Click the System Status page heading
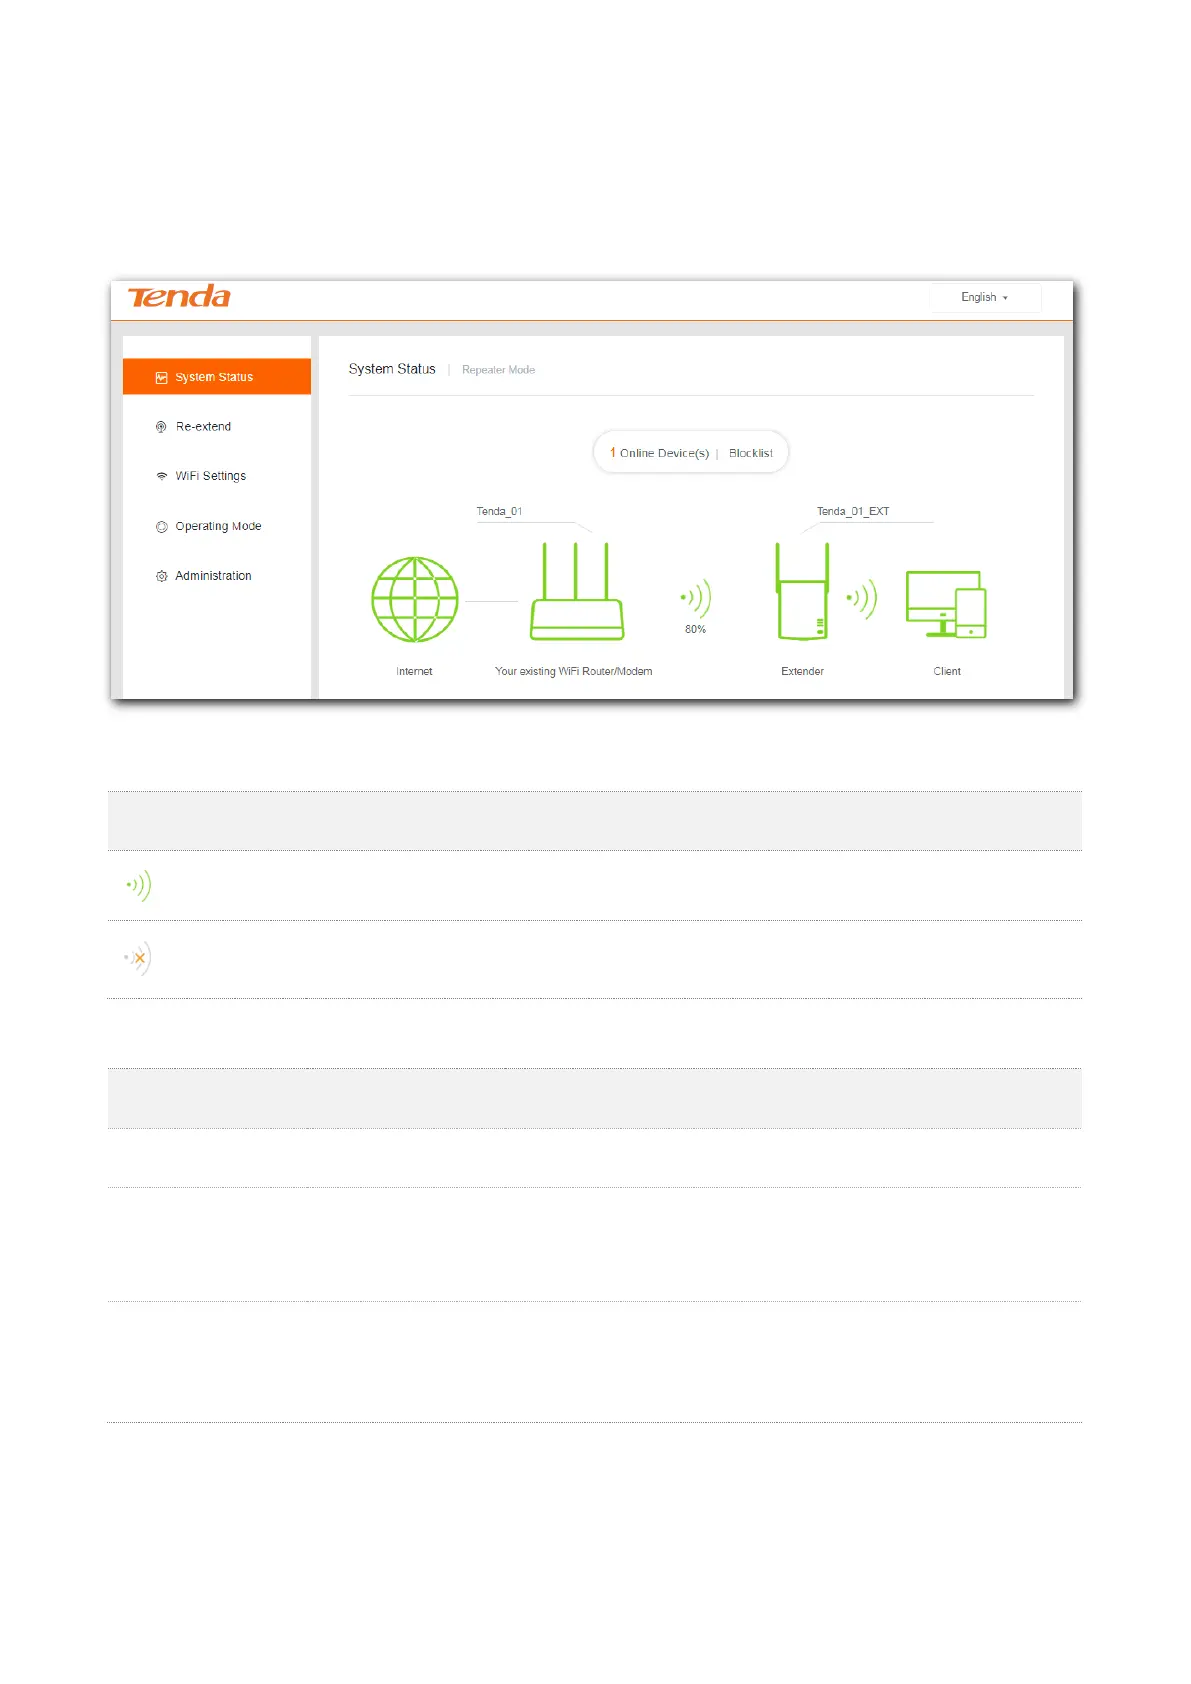Viewport: 1191px width, 1684px height. (392, 369)
